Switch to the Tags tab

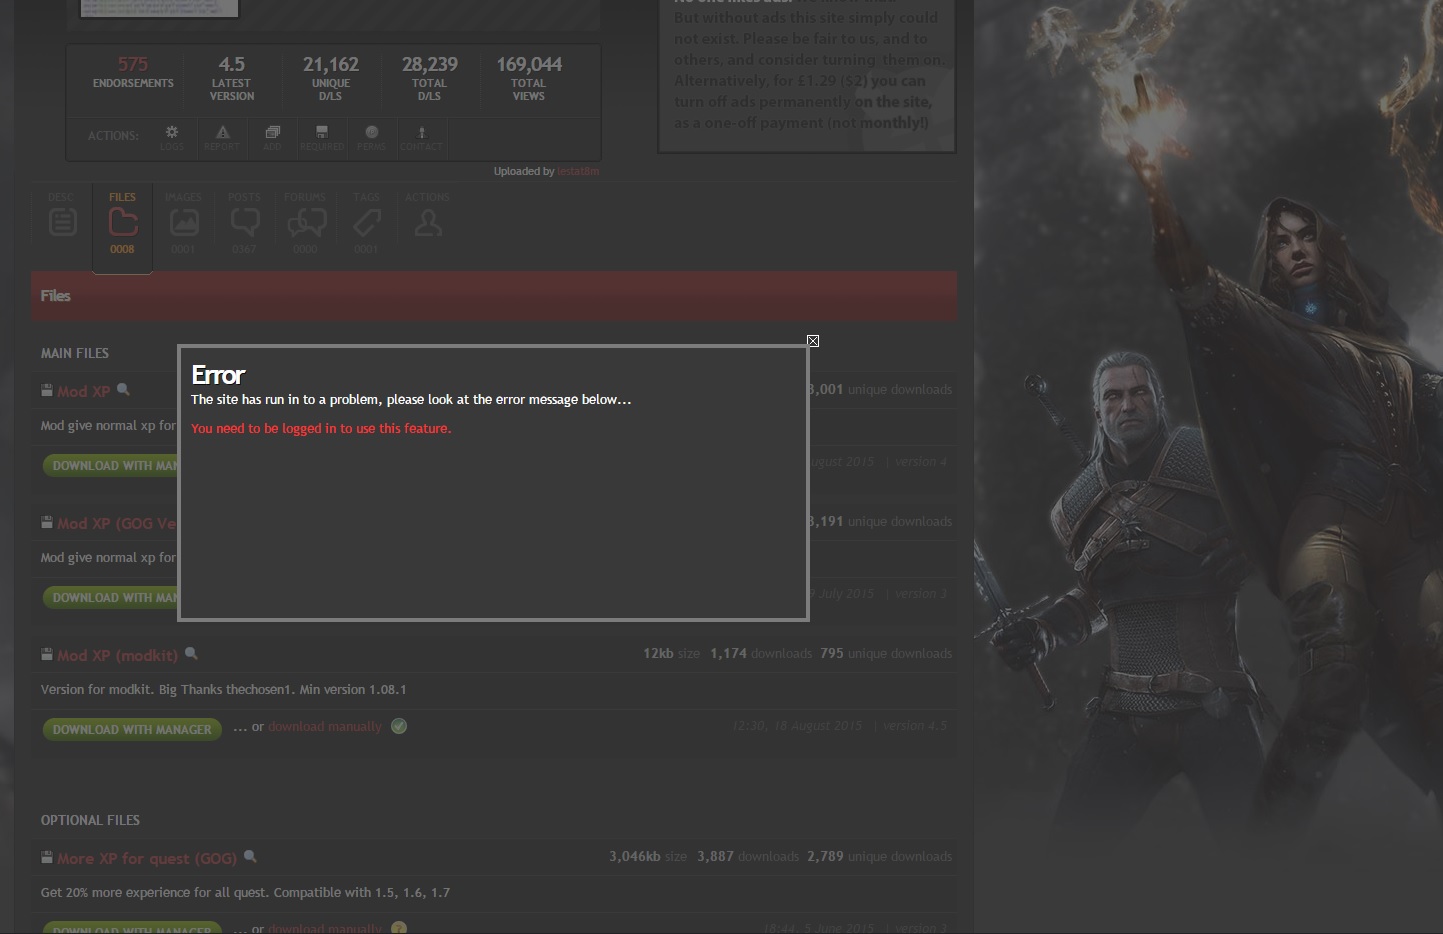point(366,224)
